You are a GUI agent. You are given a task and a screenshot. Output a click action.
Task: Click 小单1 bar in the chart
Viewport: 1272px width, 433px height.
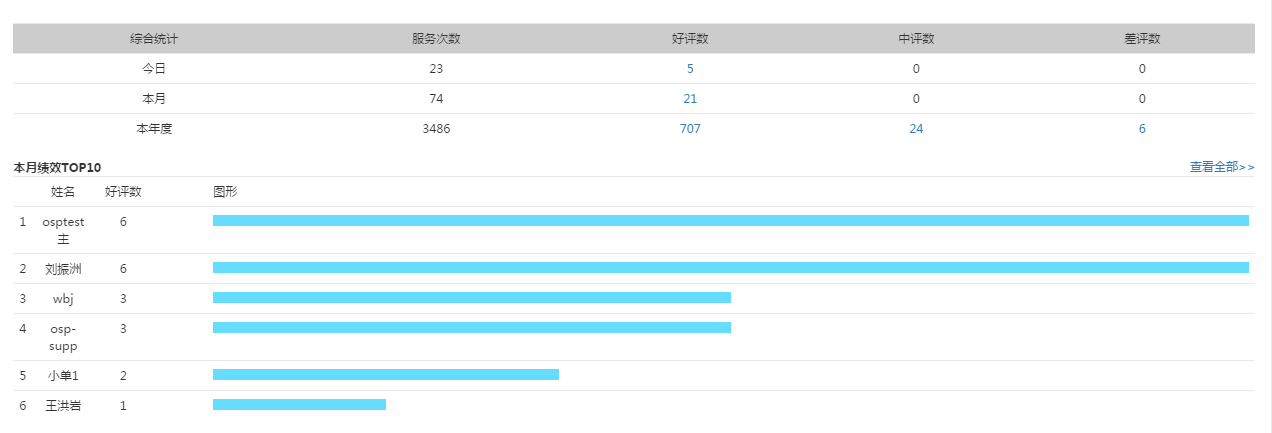(x=385, y=375)
